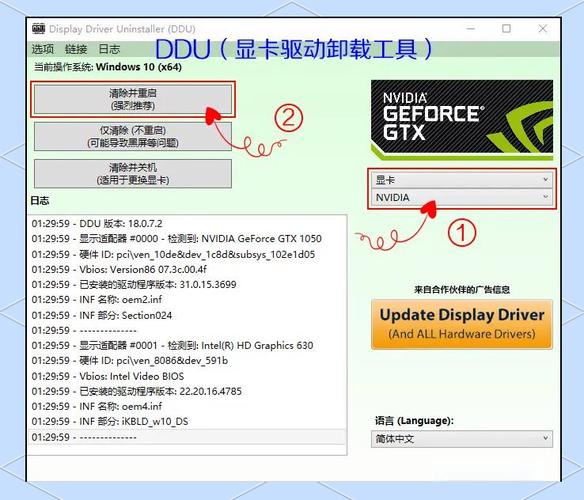Click the 仅清除 (不重启) button

(x=133, y=136)
